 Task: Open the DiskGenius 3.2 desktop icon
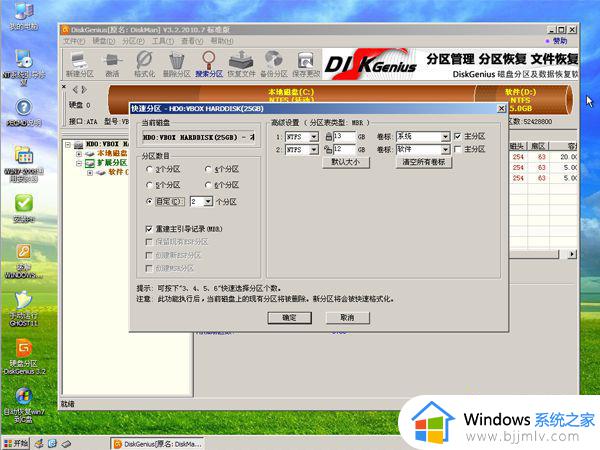tap(24, 357)
